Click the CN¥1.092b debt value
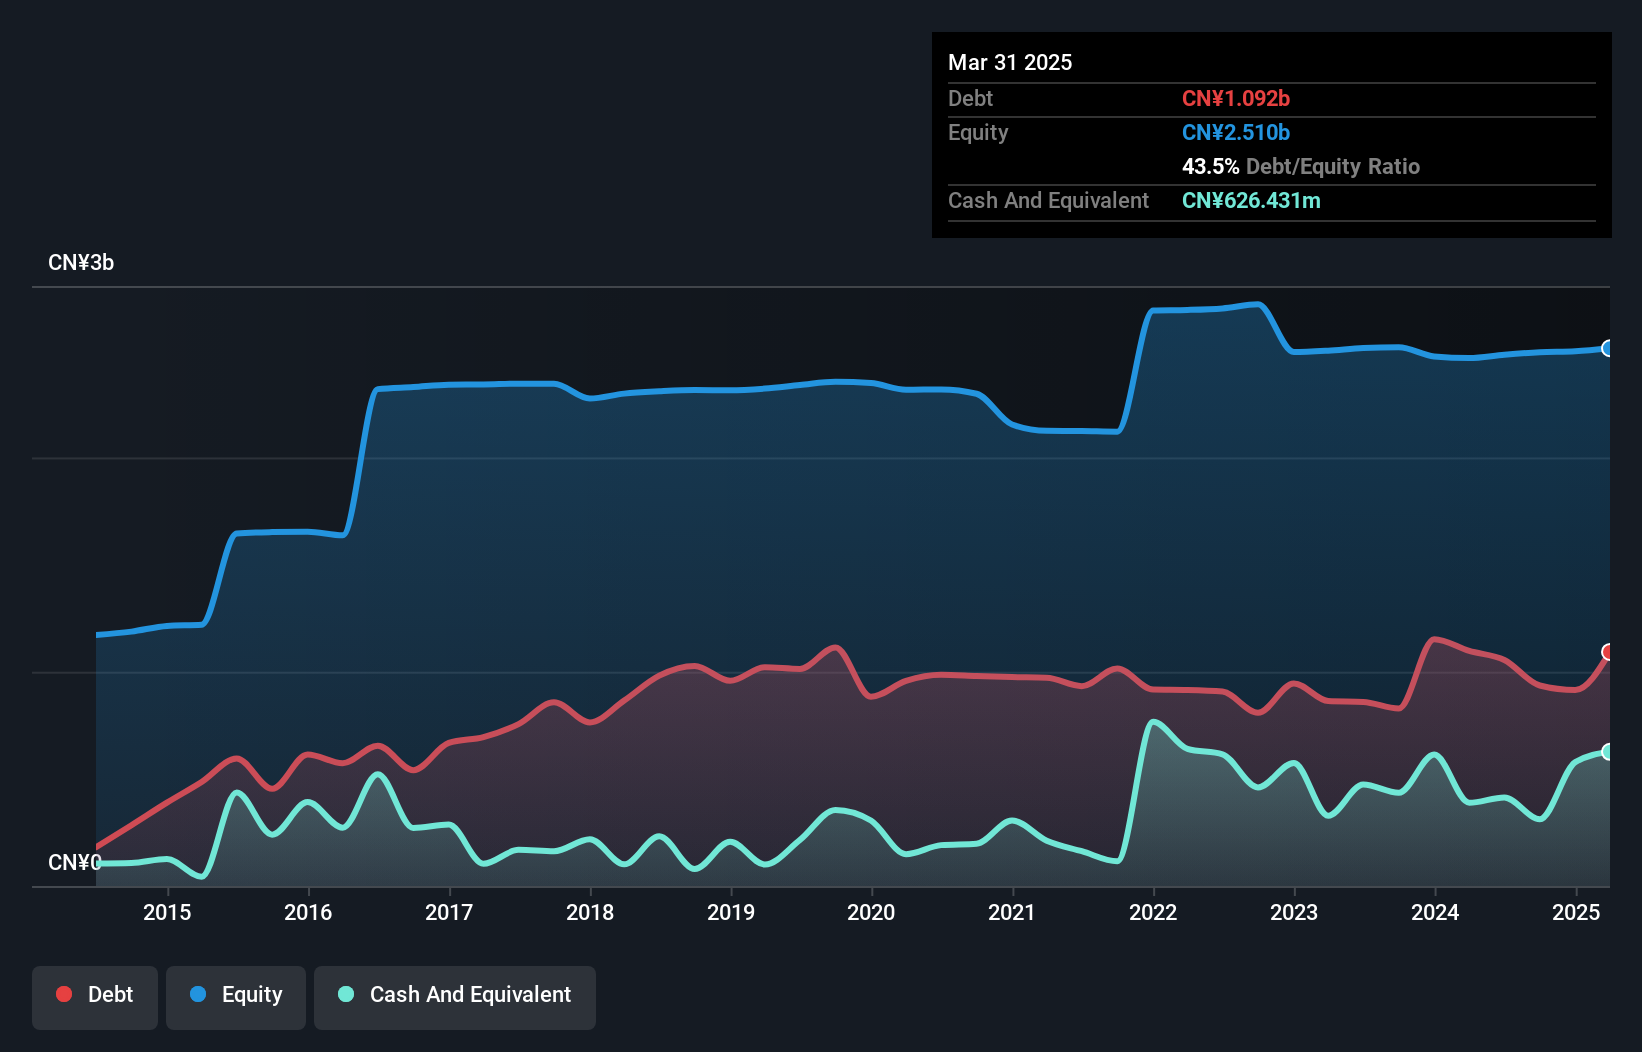Image resolution: width=1642 pixels, height=1052 pixels. pyautogui.click(x=1236, y=98)
